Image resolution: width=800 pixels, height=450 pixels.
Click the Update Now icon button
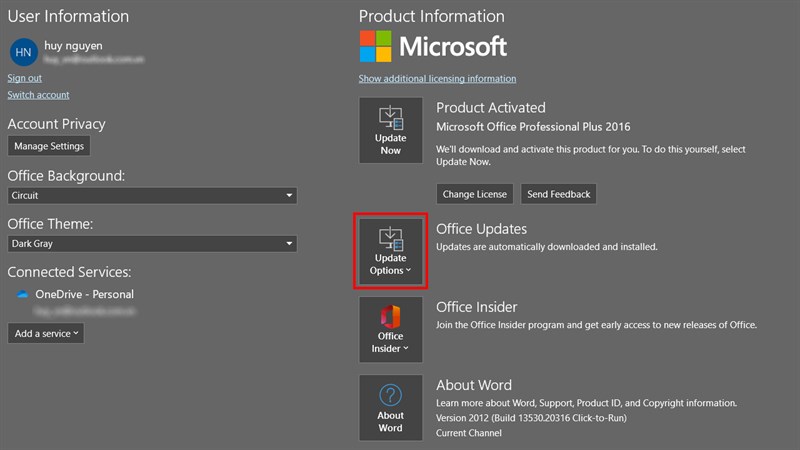[391, 131]
